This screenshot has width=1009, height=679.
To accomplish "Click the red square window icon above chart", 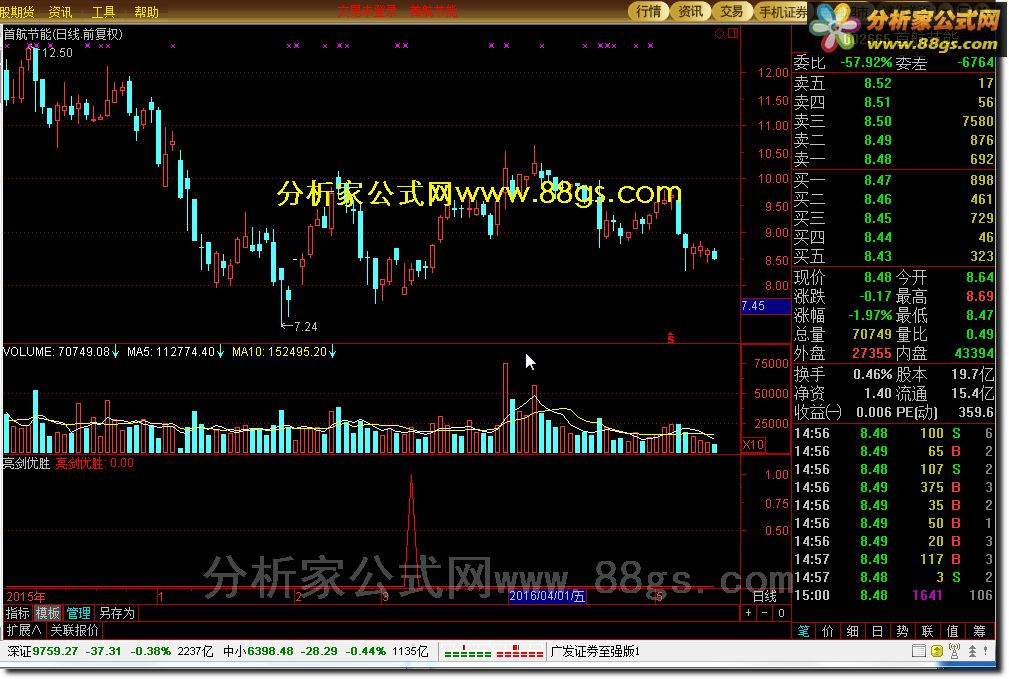I will [732, 33].
